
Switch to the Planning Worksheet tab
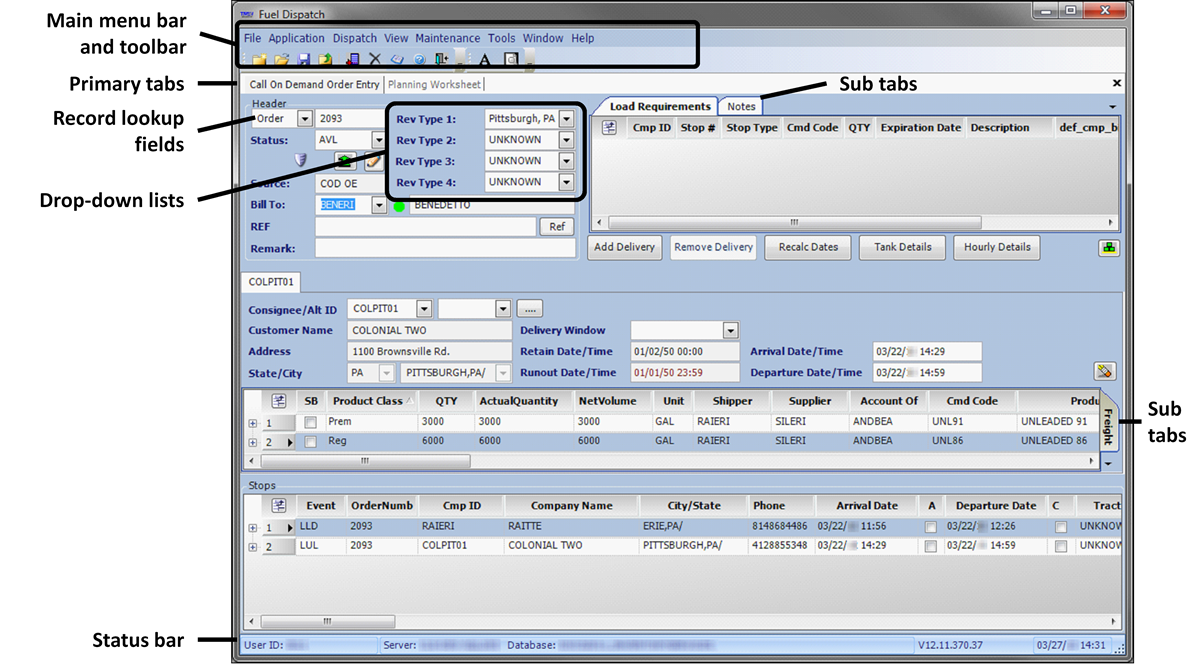(x=434, y=85)
